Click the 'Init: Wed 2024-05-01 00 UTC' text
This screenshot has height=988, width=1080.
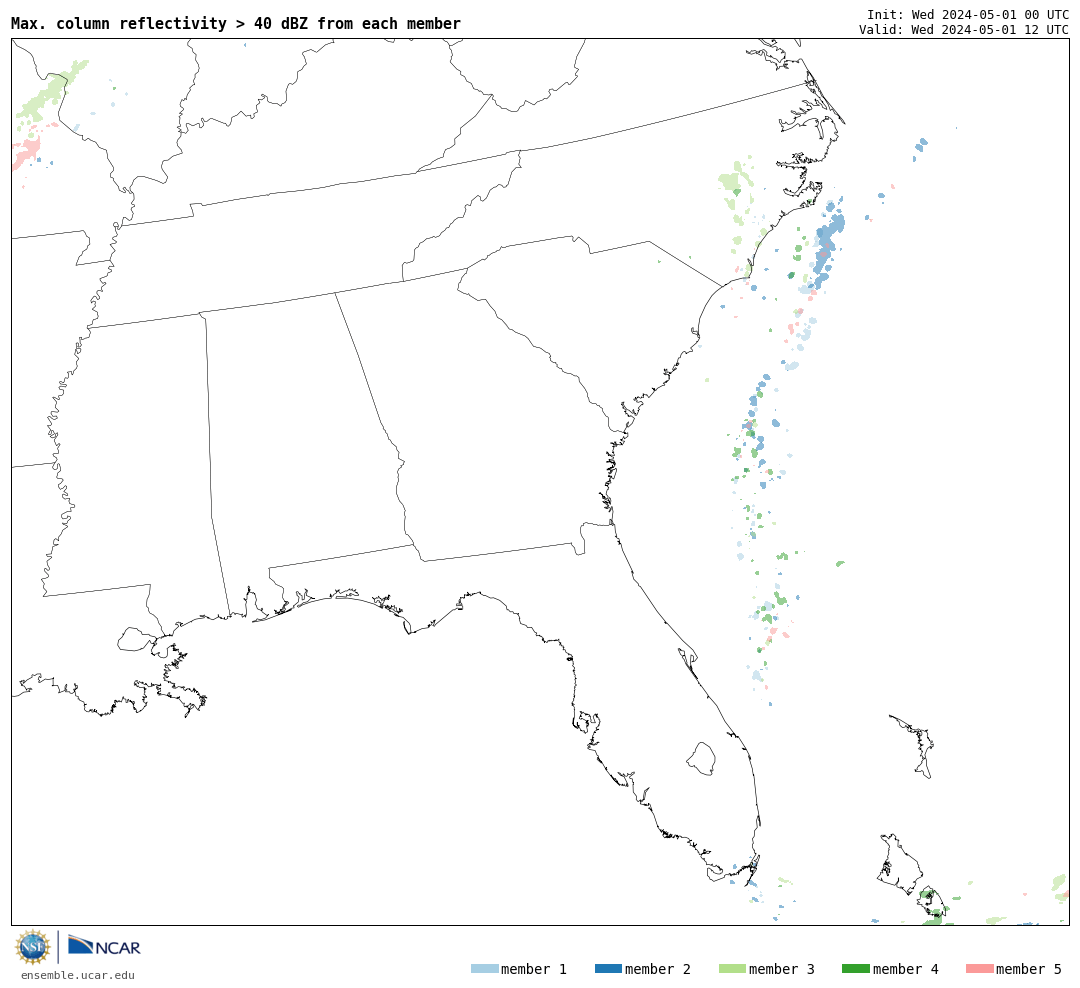click(x=968, y=14)
